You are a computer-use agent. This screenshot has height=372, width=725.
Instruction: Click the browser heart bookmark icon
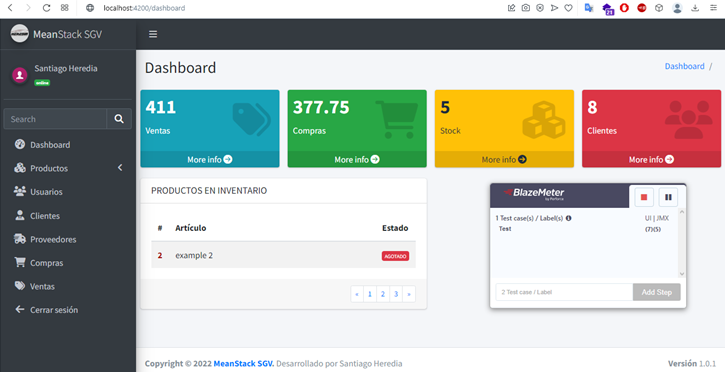tap(569, 8)
